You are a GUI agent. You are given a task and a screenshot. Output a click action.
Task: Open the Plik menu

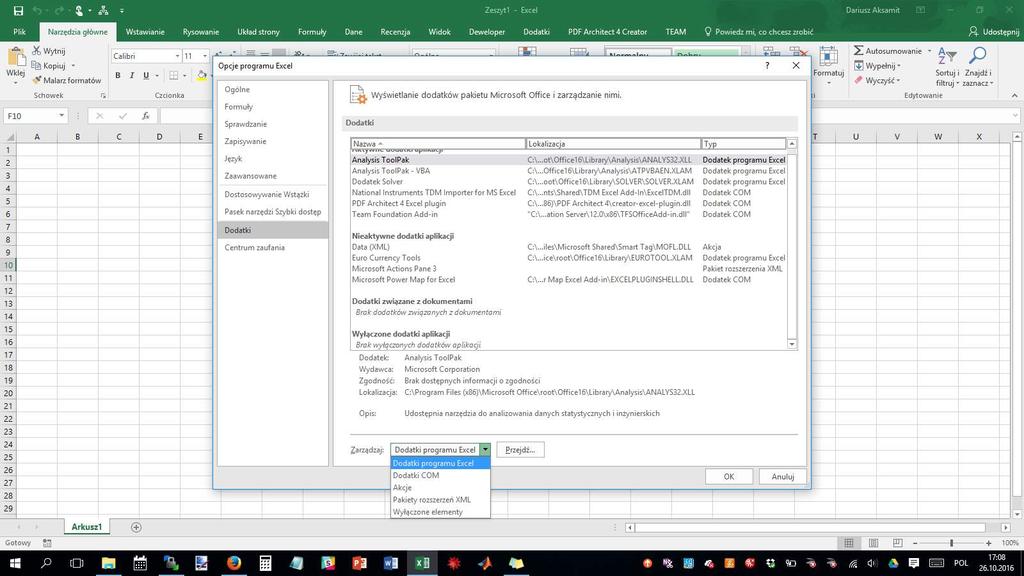[19, 31]
